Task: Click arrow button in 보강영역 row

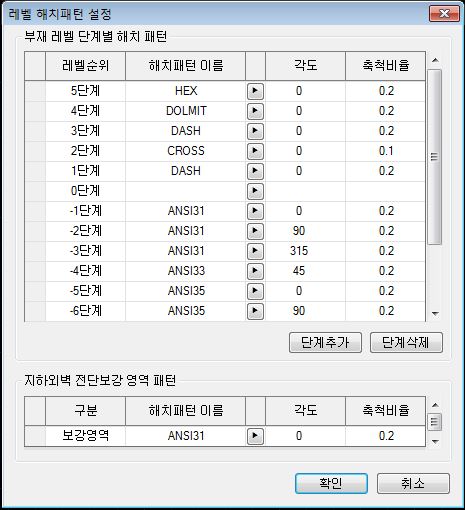Action: (255, 436)
